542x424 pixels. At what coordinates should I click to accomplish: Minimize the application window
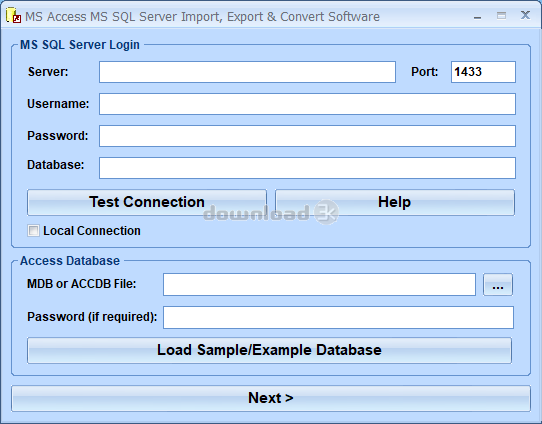477,16
